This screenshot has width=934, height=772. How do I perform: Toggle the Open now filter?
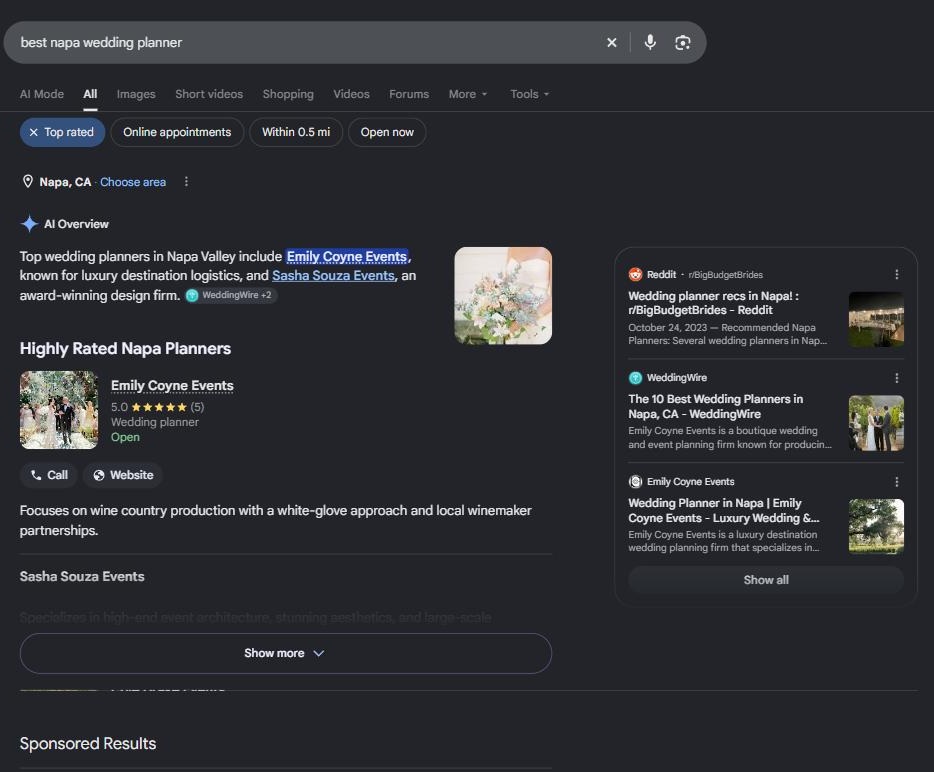387,132
